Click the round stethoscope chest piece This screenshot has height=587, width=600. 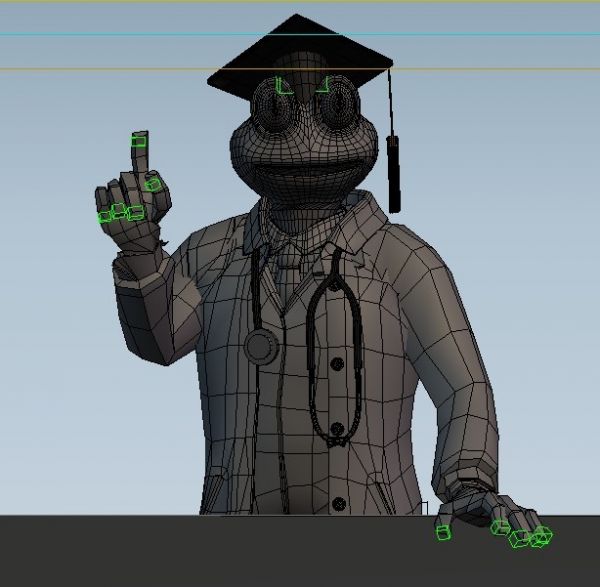click(x=262, y=347)
